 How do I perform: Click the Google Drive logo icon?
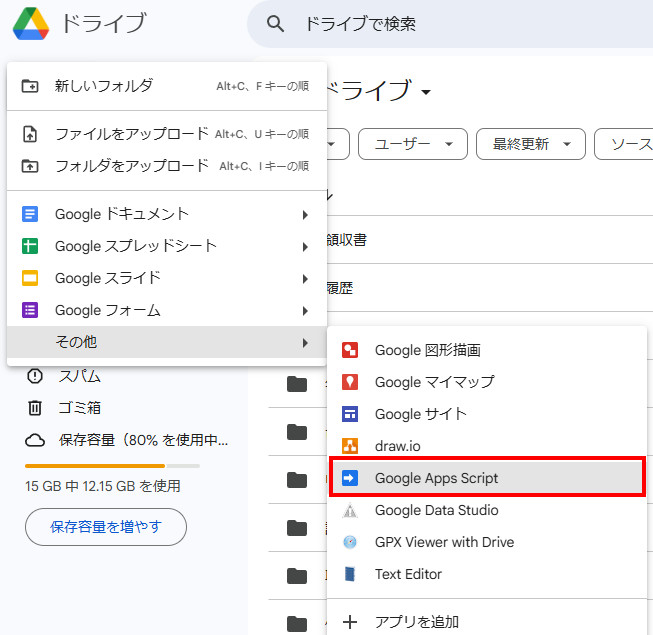point(31,24)
